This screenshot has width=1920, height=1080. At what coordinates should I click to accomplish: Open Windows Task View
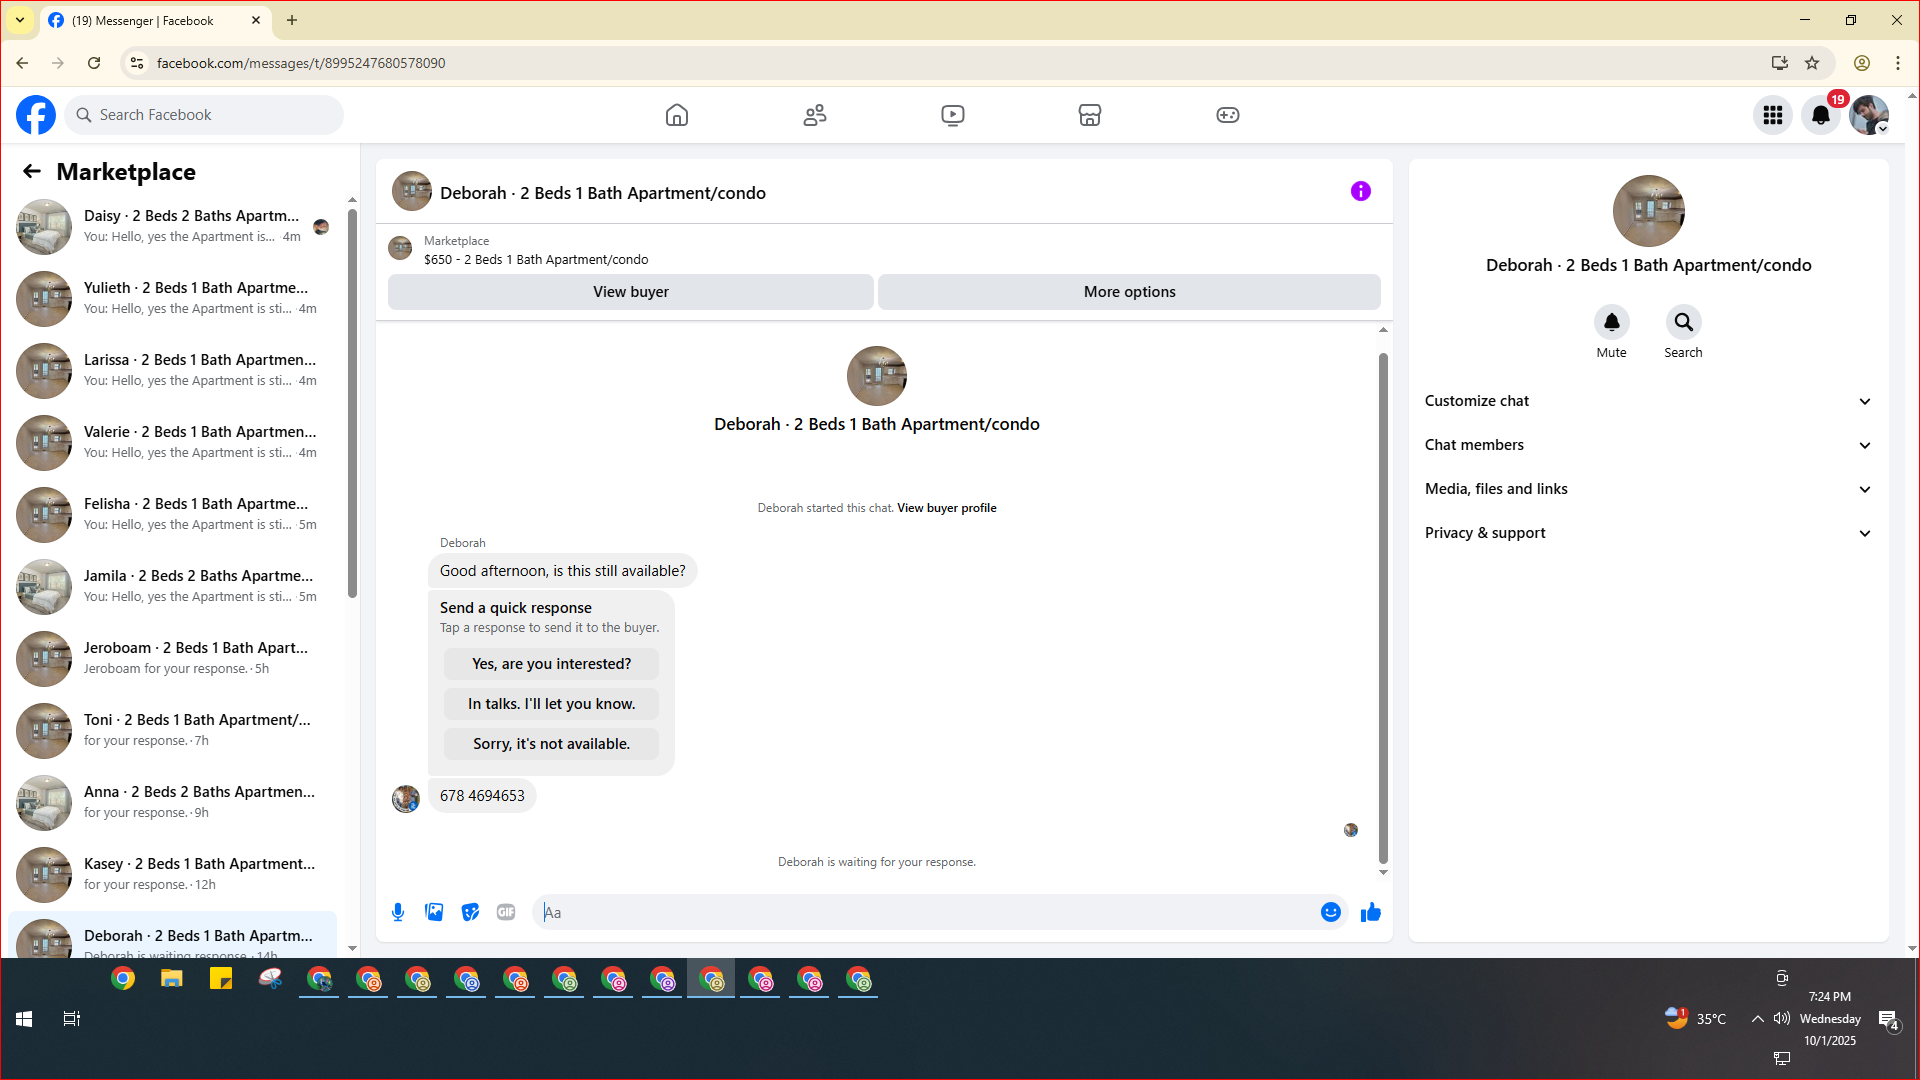[72, 1019]
